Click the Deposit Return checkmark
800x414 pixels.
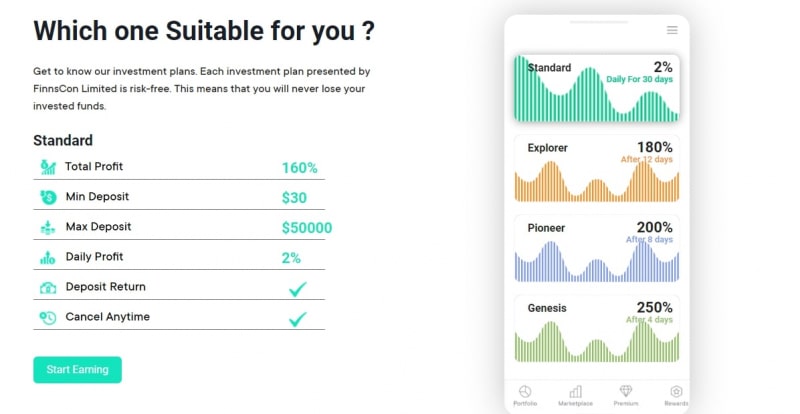point(297,289)
